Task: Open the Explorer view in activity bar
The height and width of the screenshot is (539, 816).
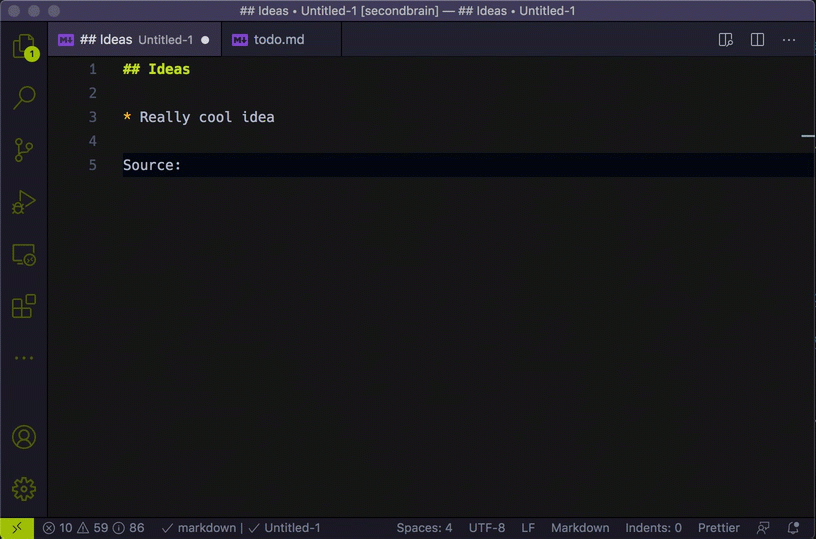Action: click(23, 46)
